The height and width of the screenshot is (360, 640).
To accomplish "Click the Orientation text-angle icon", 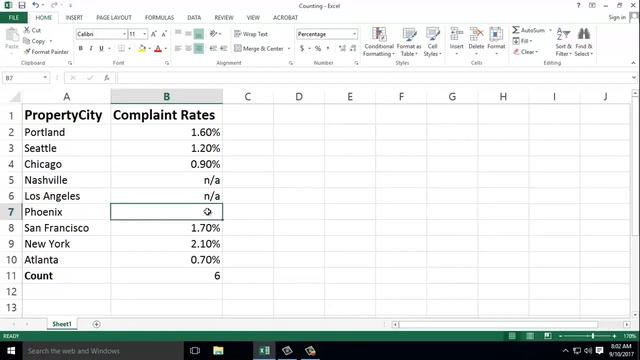I will click(213, 34).
